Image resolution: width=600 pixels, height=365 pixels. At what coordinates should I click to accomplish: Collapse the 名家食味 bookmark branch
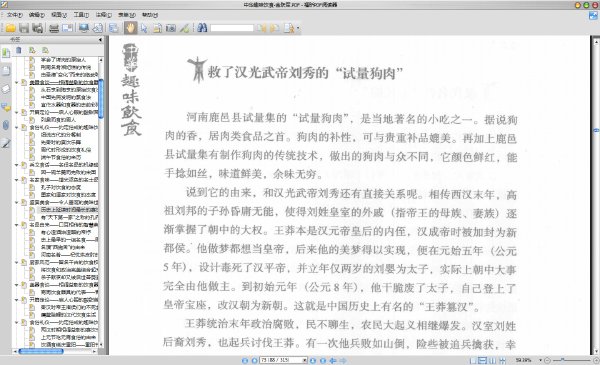click(x=16, y=180)
